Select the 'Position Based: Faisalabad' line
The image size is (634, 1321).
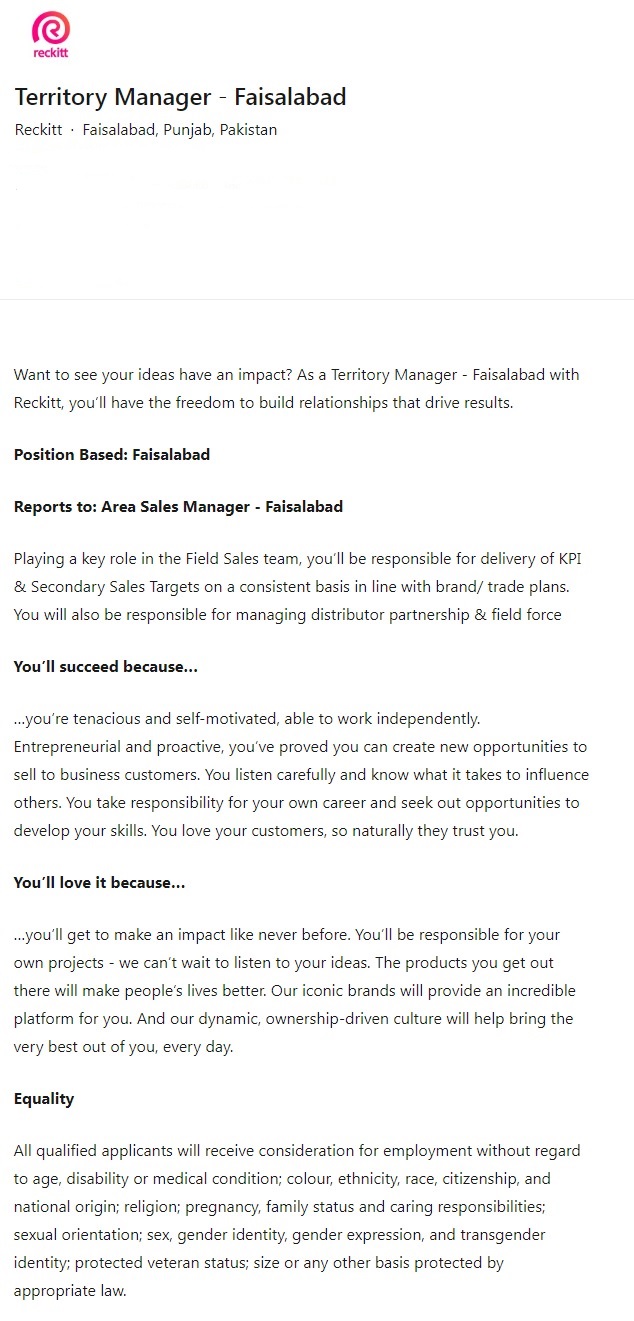[x=112, y=454]
